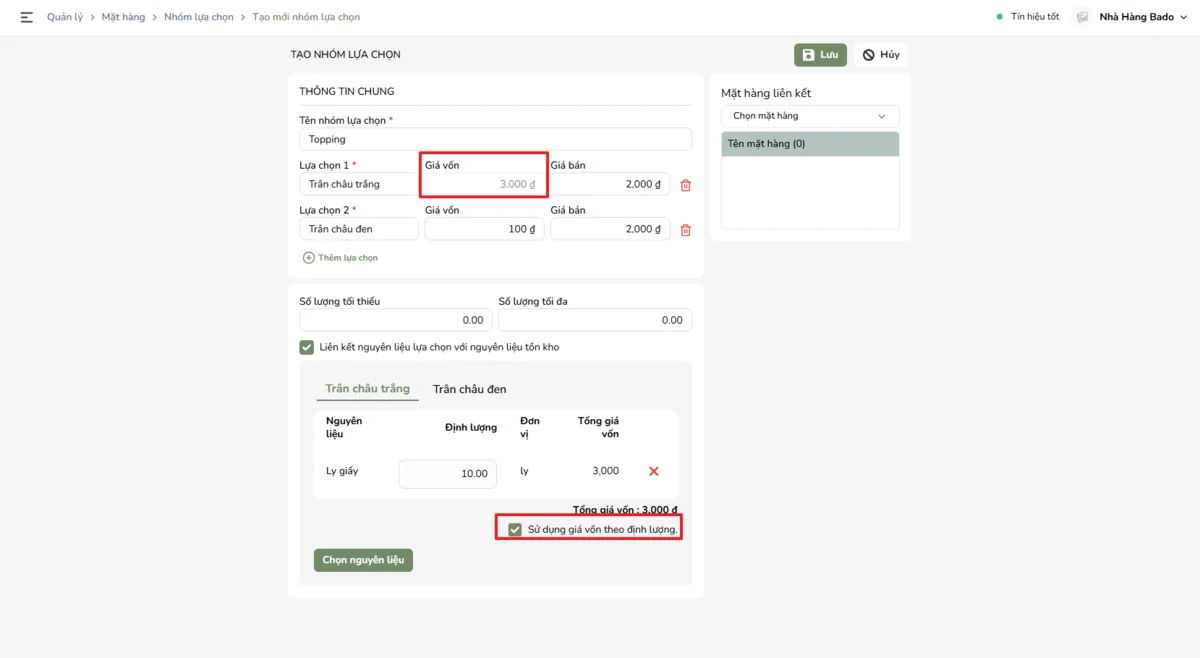Switch to the Trân châu đen tab
The width and height of the screenshot is (1200, 658).
[469, 389]
